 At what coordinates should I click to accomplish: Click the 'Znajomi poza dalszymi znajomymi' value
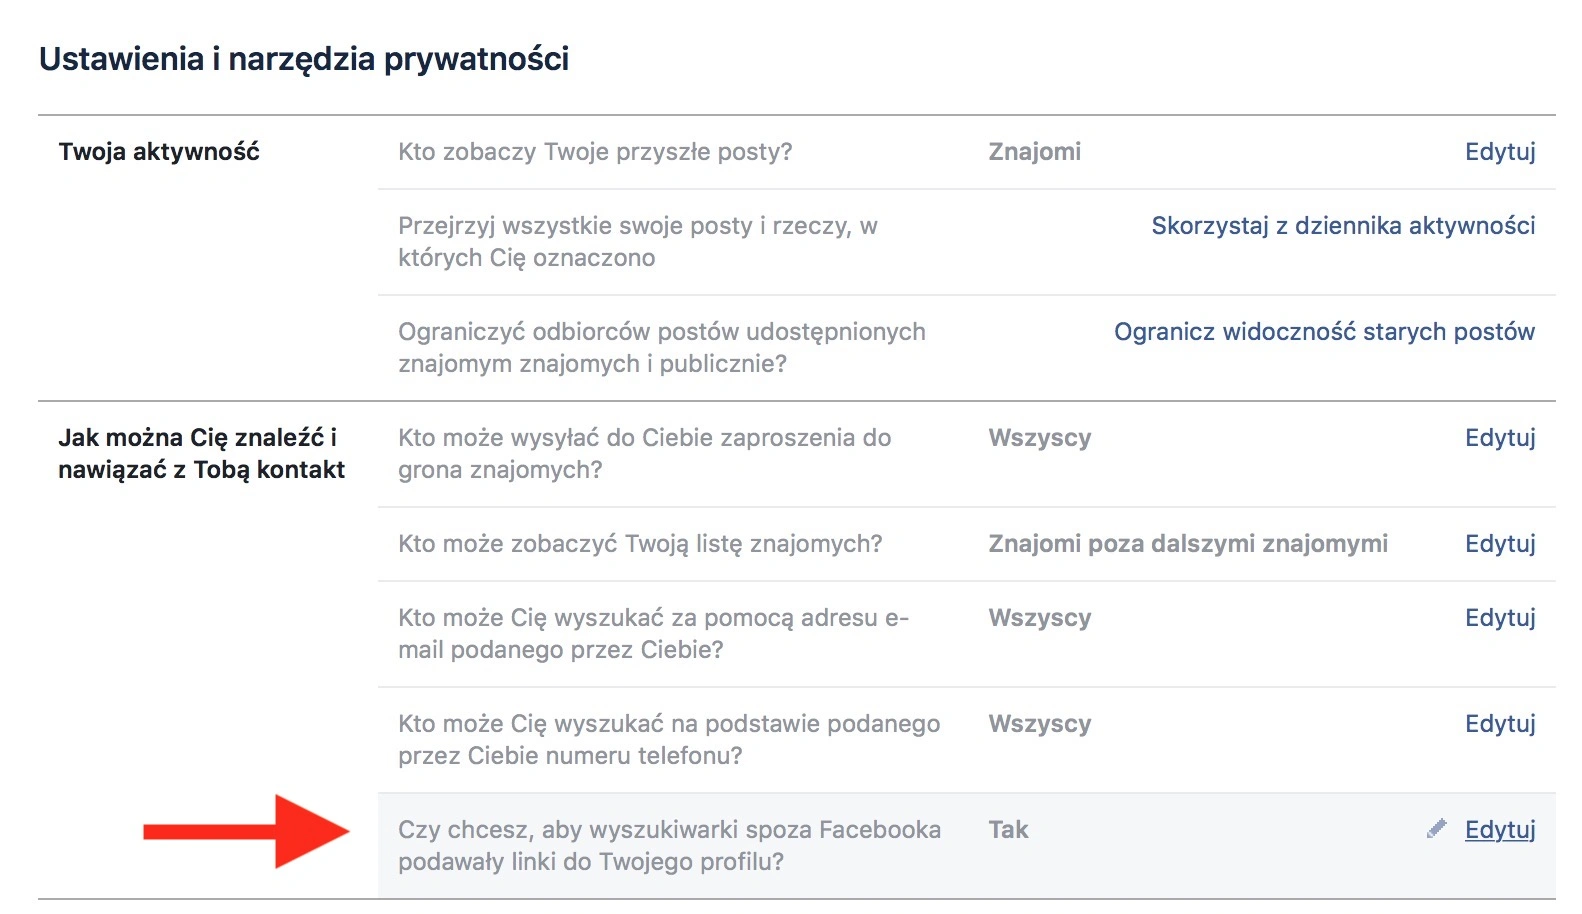pyautogui.click(x=1188, y=544)
